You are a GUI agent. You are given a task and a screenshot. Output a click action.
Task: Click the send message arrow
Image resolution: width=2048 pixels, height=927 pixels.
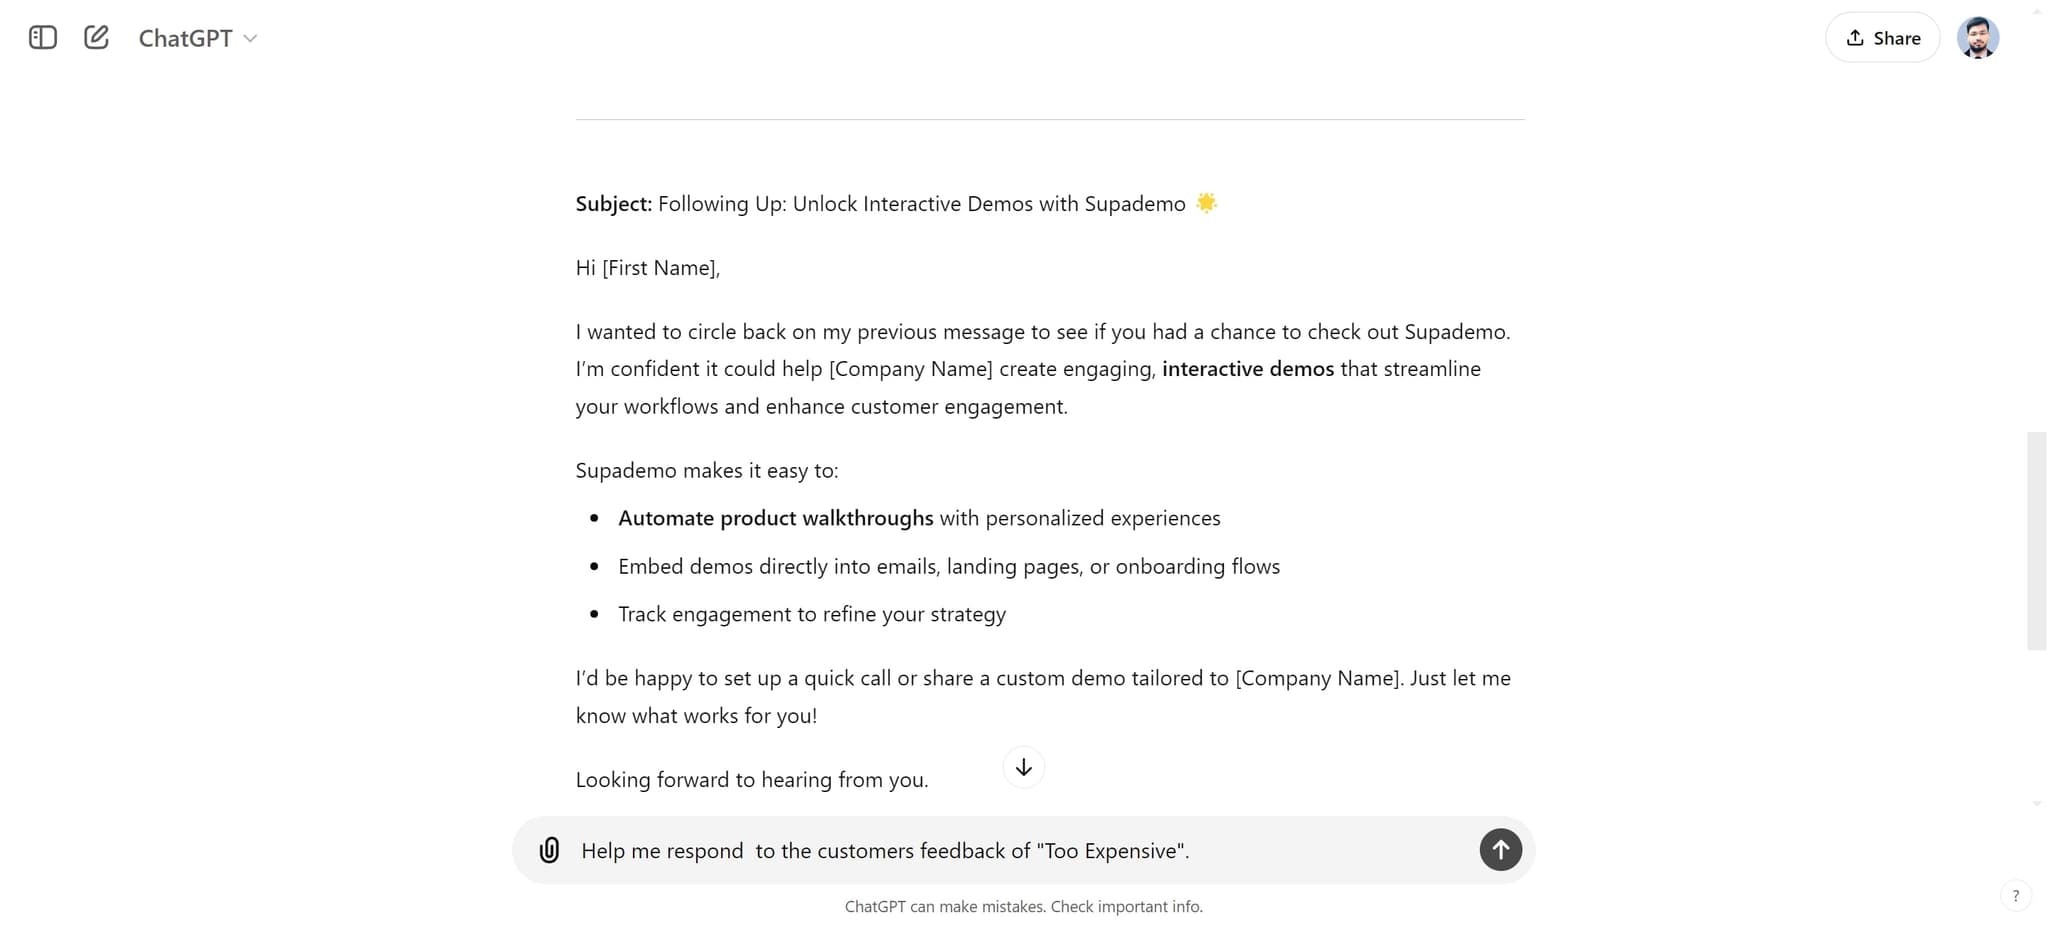pos(1499,849)
